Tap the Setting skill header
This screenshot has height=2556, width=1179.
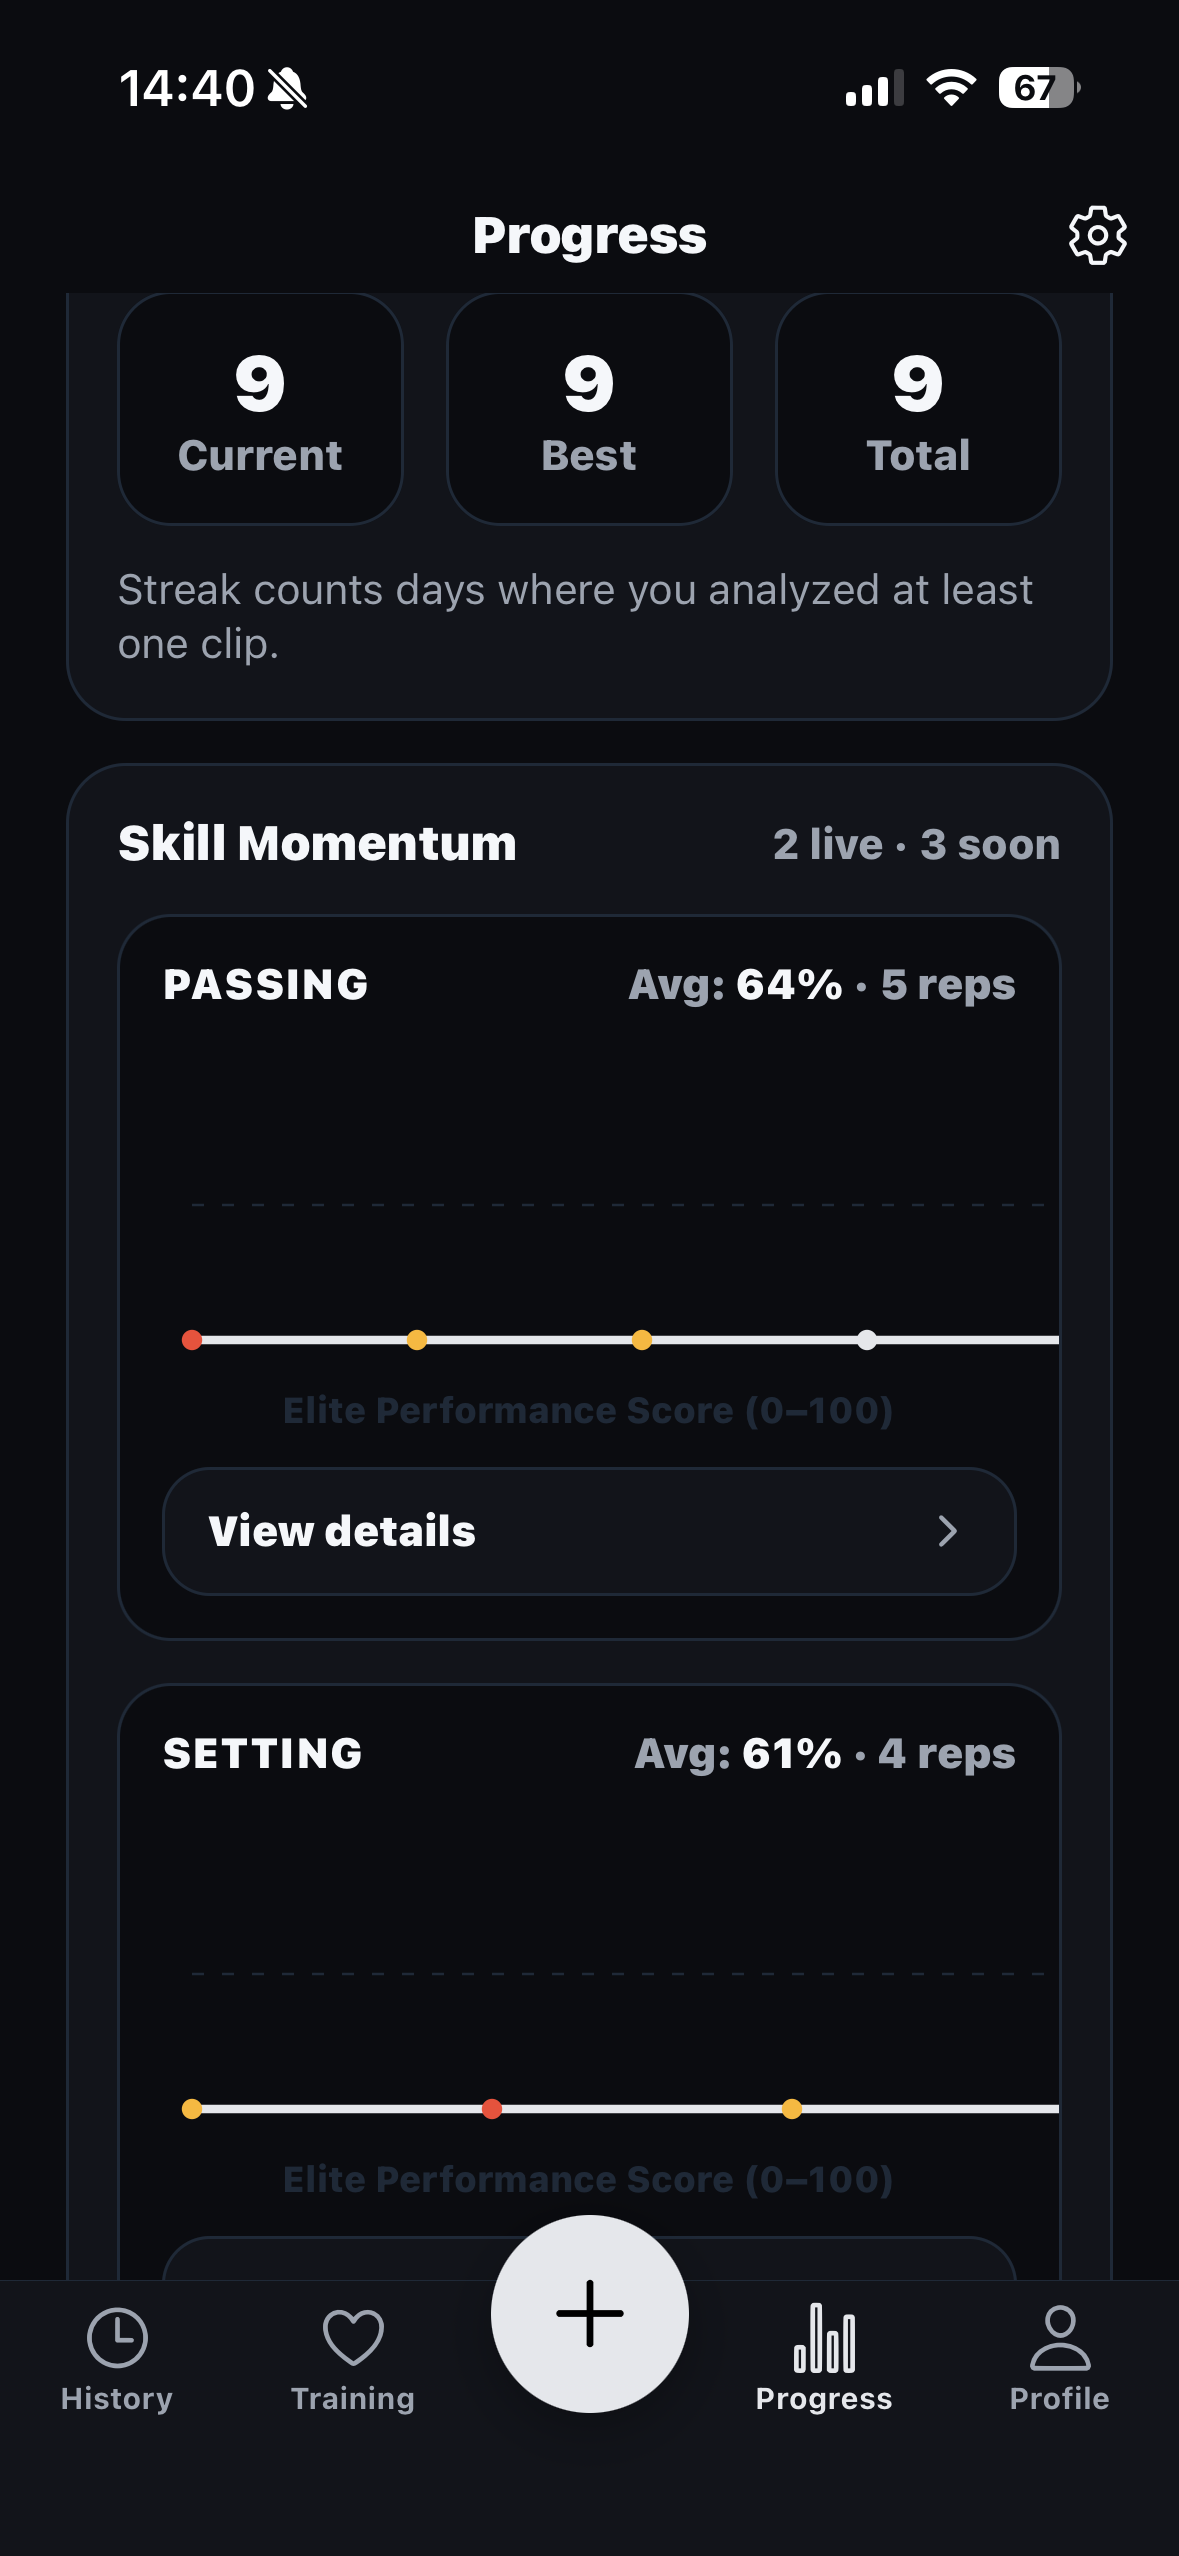(263, 1754)
